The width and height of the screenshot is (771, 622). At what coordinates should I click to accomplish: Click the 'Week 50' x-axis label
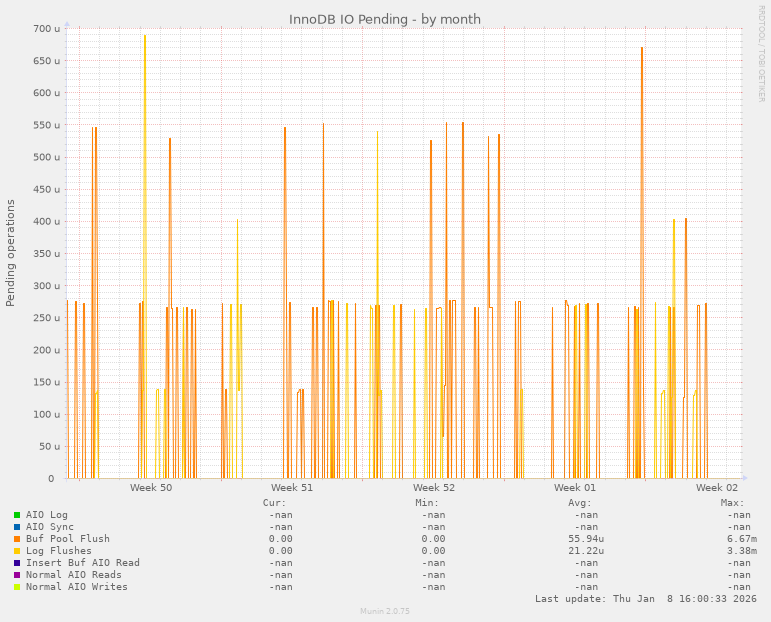(x=151, y=488)
